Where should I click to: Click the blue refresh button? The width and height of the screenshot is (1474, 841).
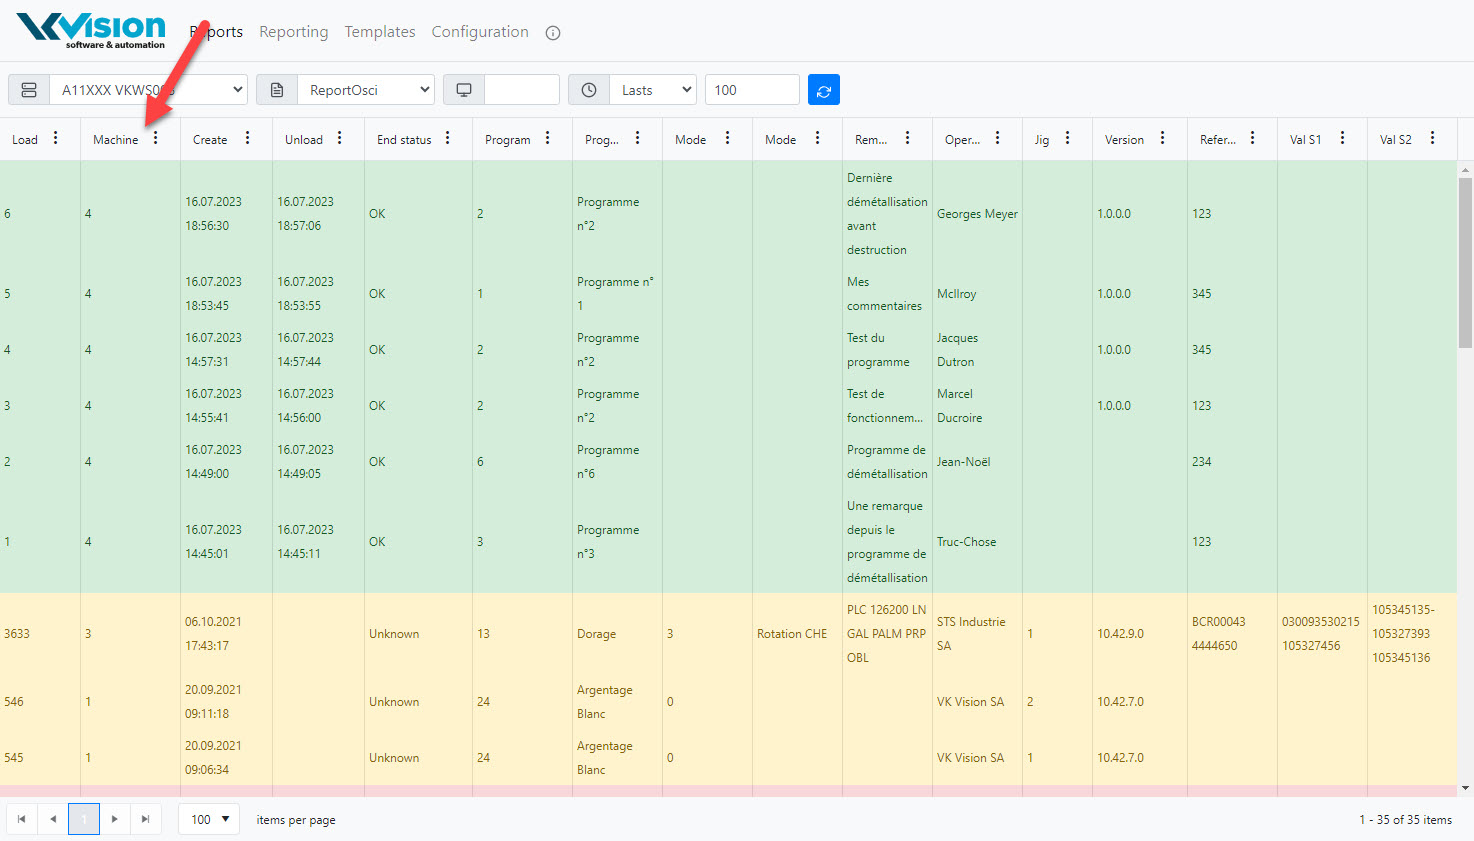[x=823, y=90]
